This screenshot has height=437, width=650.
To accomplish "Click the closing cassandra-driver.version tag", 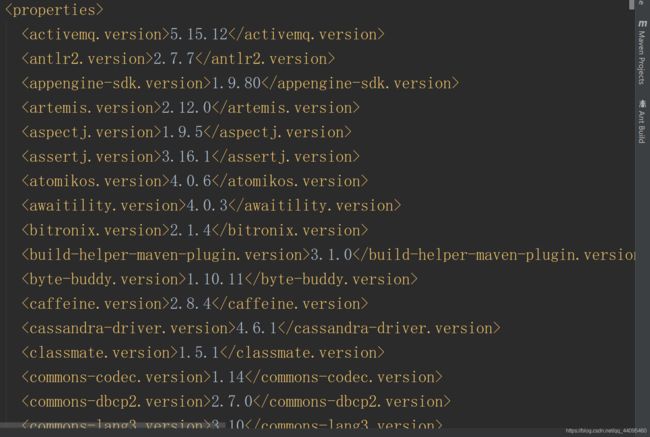I will pos(389,328).
